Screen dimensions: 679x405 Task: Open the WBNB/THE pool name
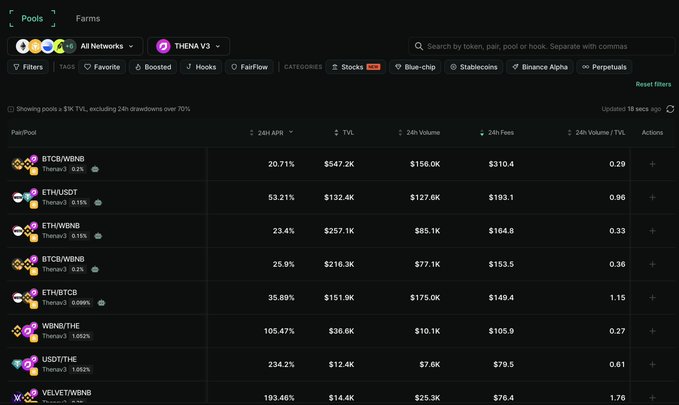tap(61, 326)
